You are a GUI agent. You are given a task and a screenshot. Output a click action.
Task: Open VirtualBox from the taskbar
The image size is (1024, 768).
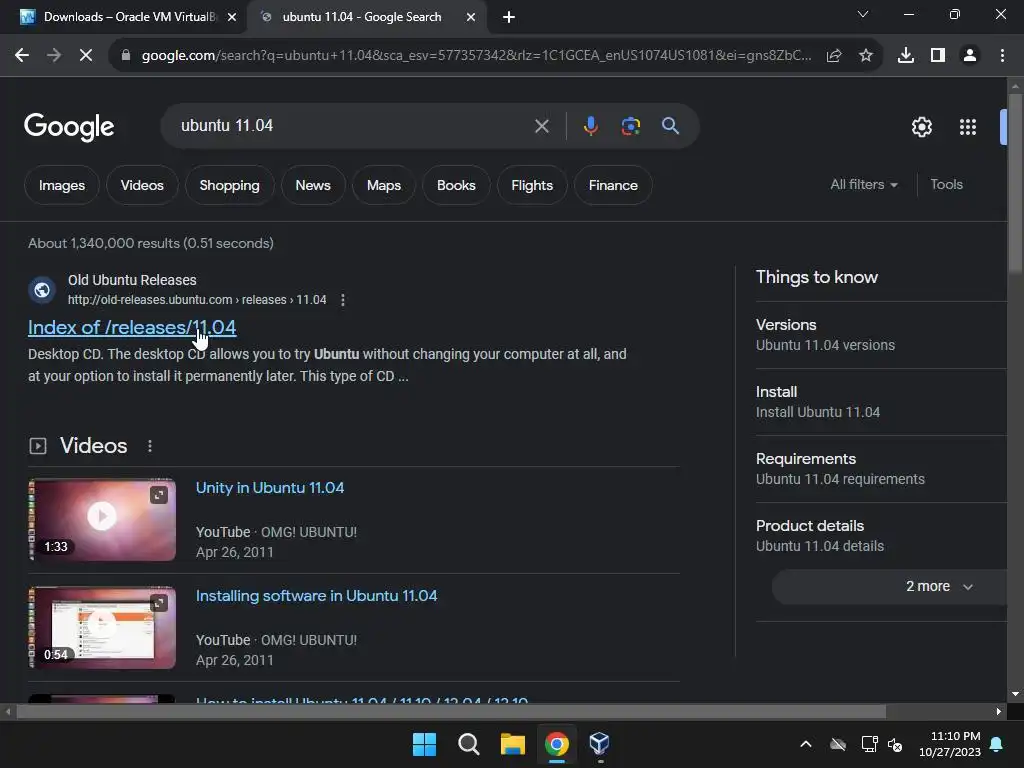(x=600, y=744)
